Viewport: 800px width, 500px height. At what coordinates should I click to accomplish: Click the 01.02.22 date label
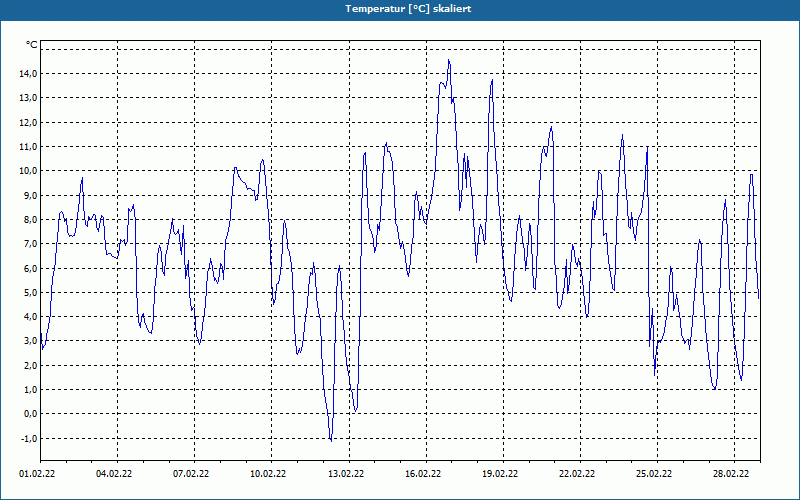coord(37,474)
